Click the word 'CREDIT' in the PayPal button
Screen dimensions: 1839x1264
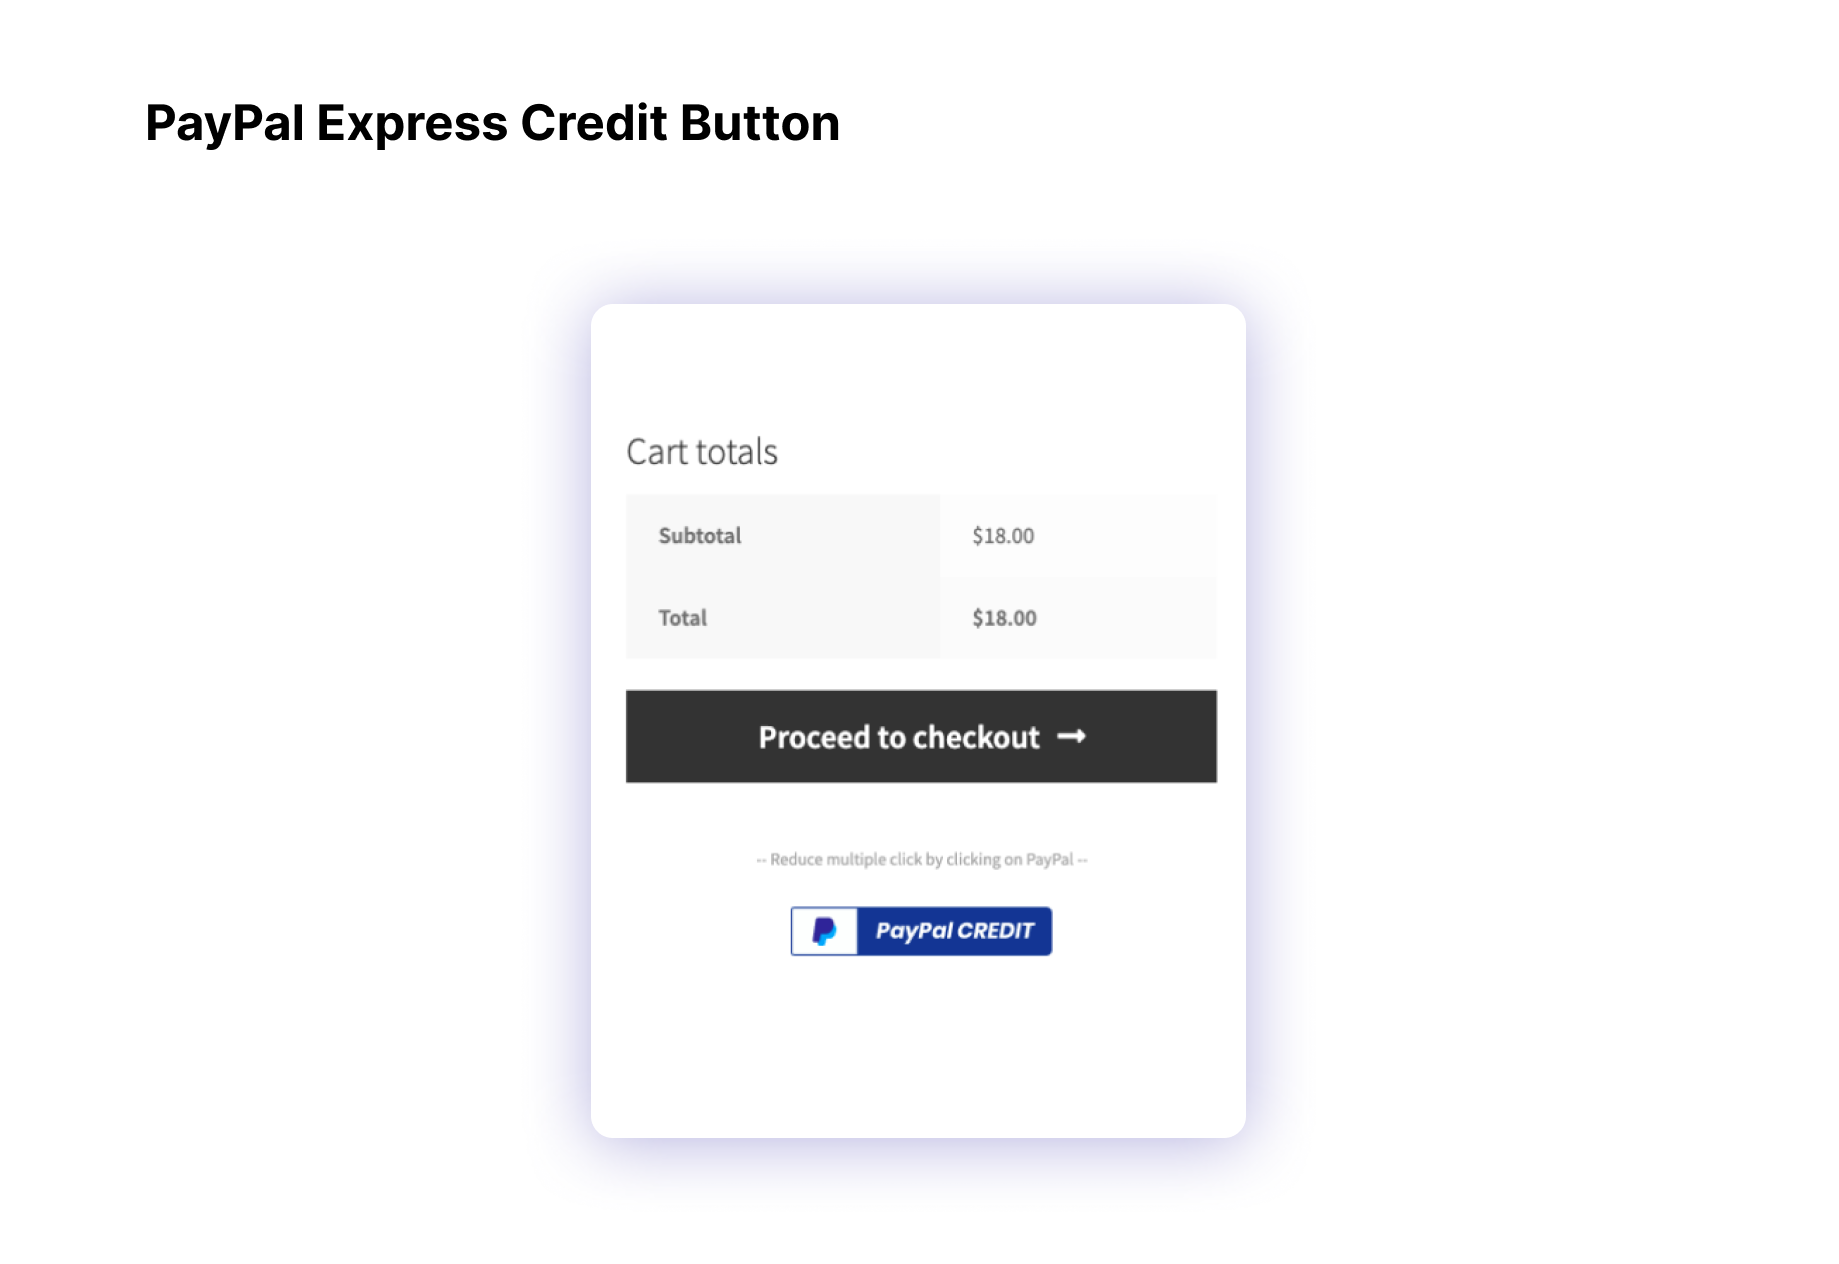996,931
